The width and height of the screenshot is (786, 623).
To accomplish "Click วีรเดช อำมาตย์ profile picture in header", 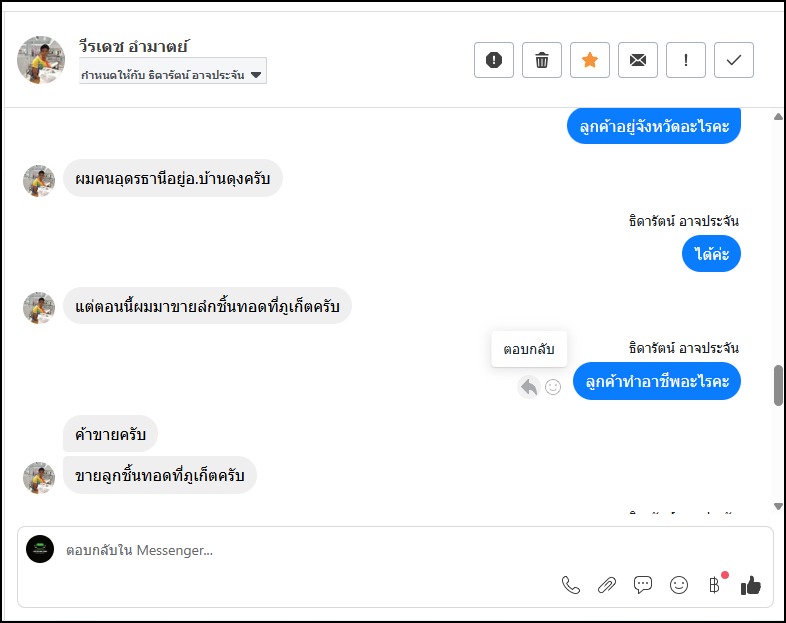I will tap(41, 60).
